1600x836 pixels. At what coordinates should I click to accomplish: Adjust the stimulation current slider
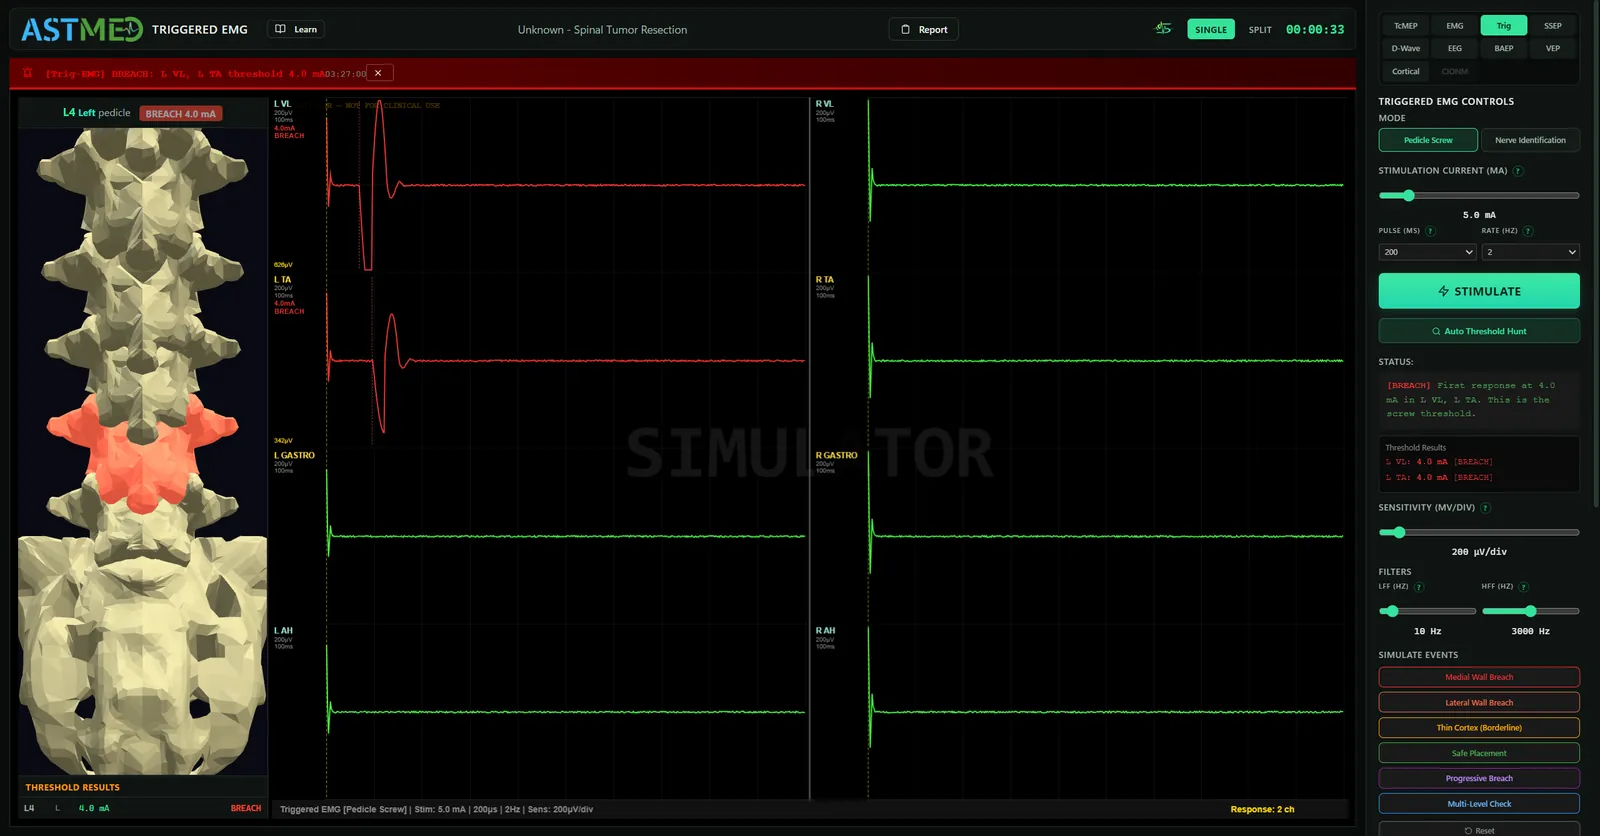[x=1479, y=196]
